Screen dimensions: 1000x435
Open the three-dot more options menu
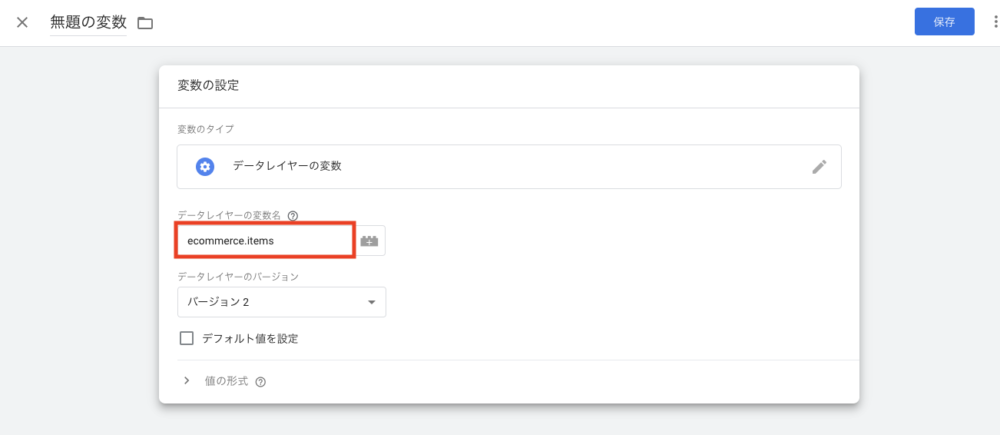point(994,22)
